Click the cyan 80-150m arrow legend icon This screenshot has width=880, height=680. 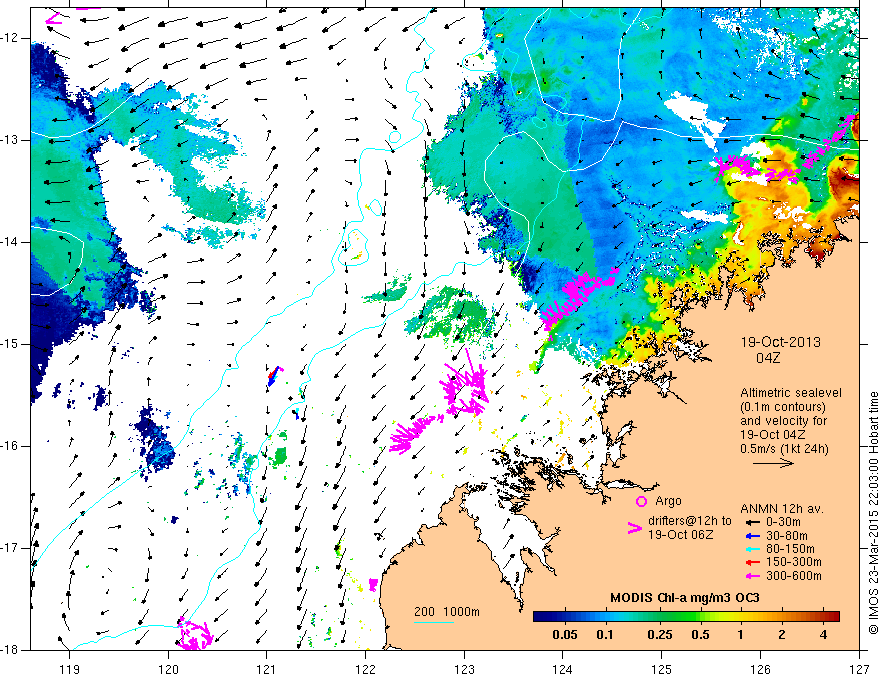click(x=753, y=549)
